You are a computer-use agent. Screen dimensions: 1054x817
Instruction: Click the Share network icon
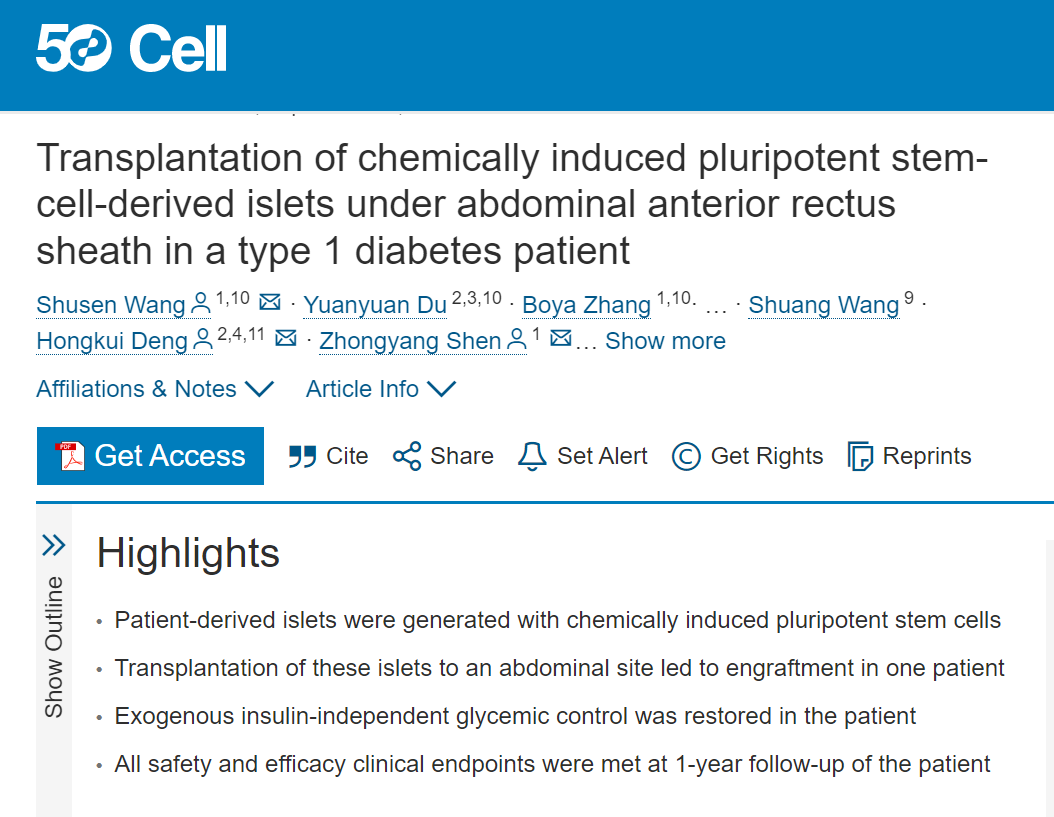click(x=407, y=456)
